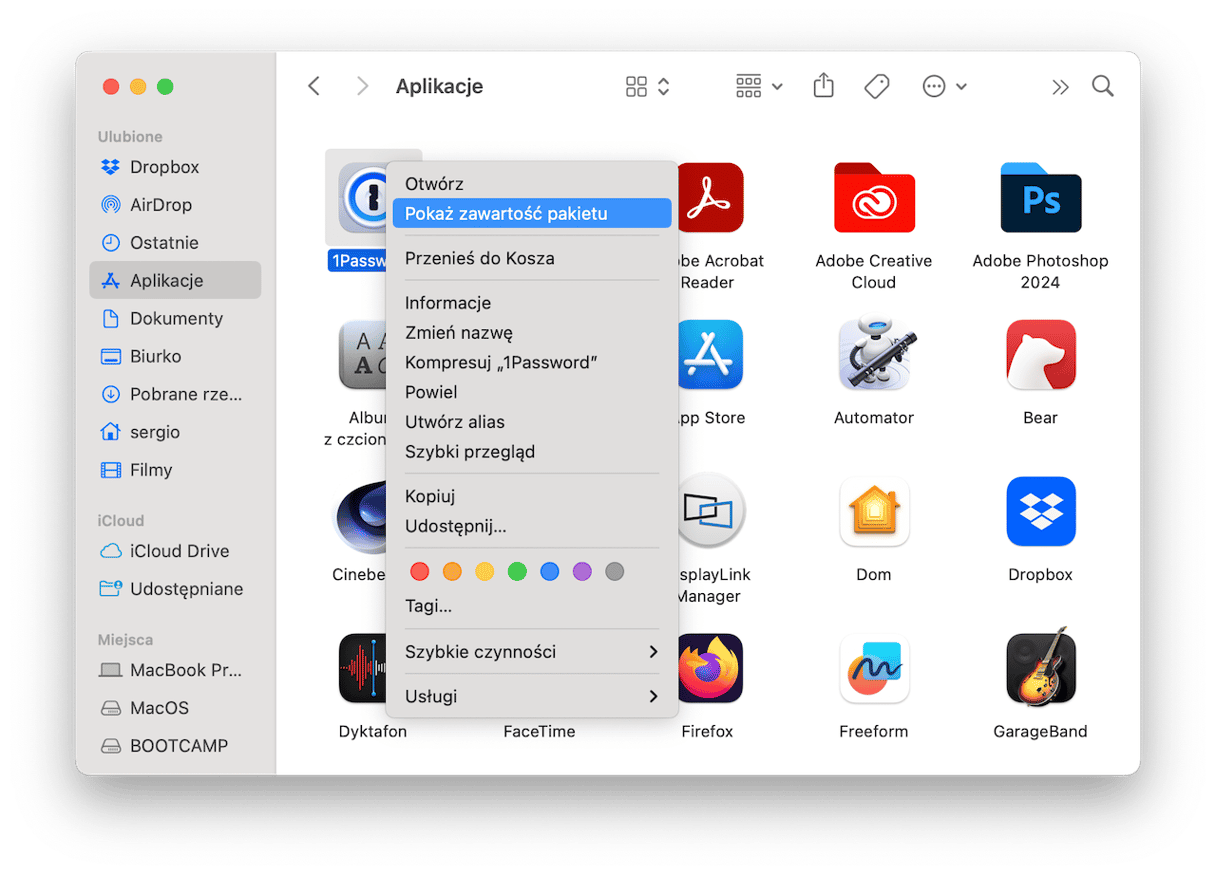This screenshot has height=875, width=1216.
Task: Open Filmy in the sidebar
Action: pyautogui.click(x=175, y=470)
